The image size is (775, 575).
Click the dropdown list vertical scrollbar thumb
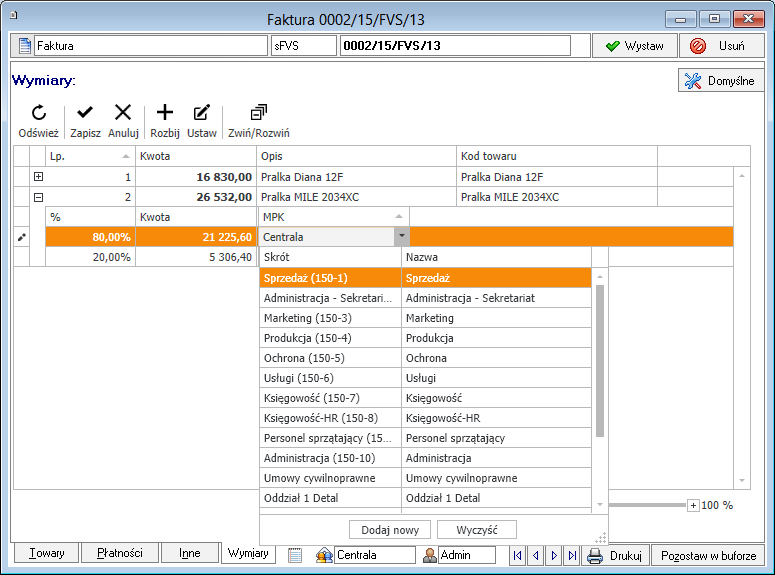(x=600, y=361)
